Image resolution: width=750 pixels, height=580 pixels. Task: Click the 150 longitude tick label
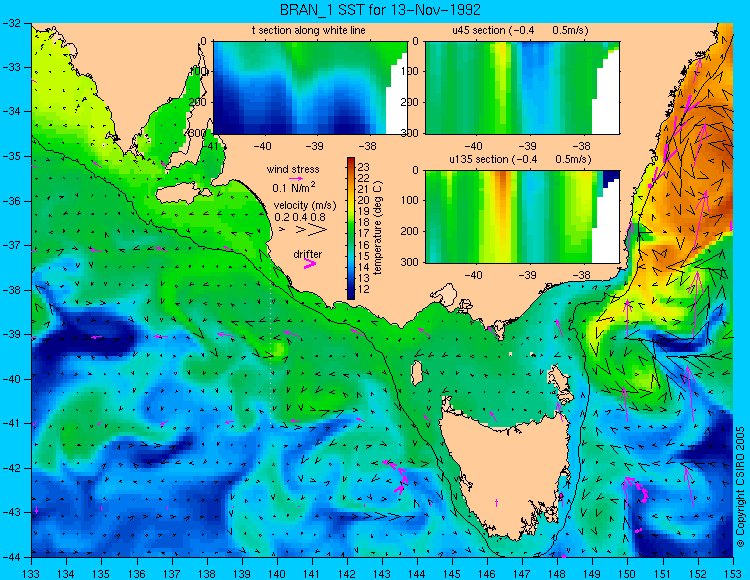point(628,572)
